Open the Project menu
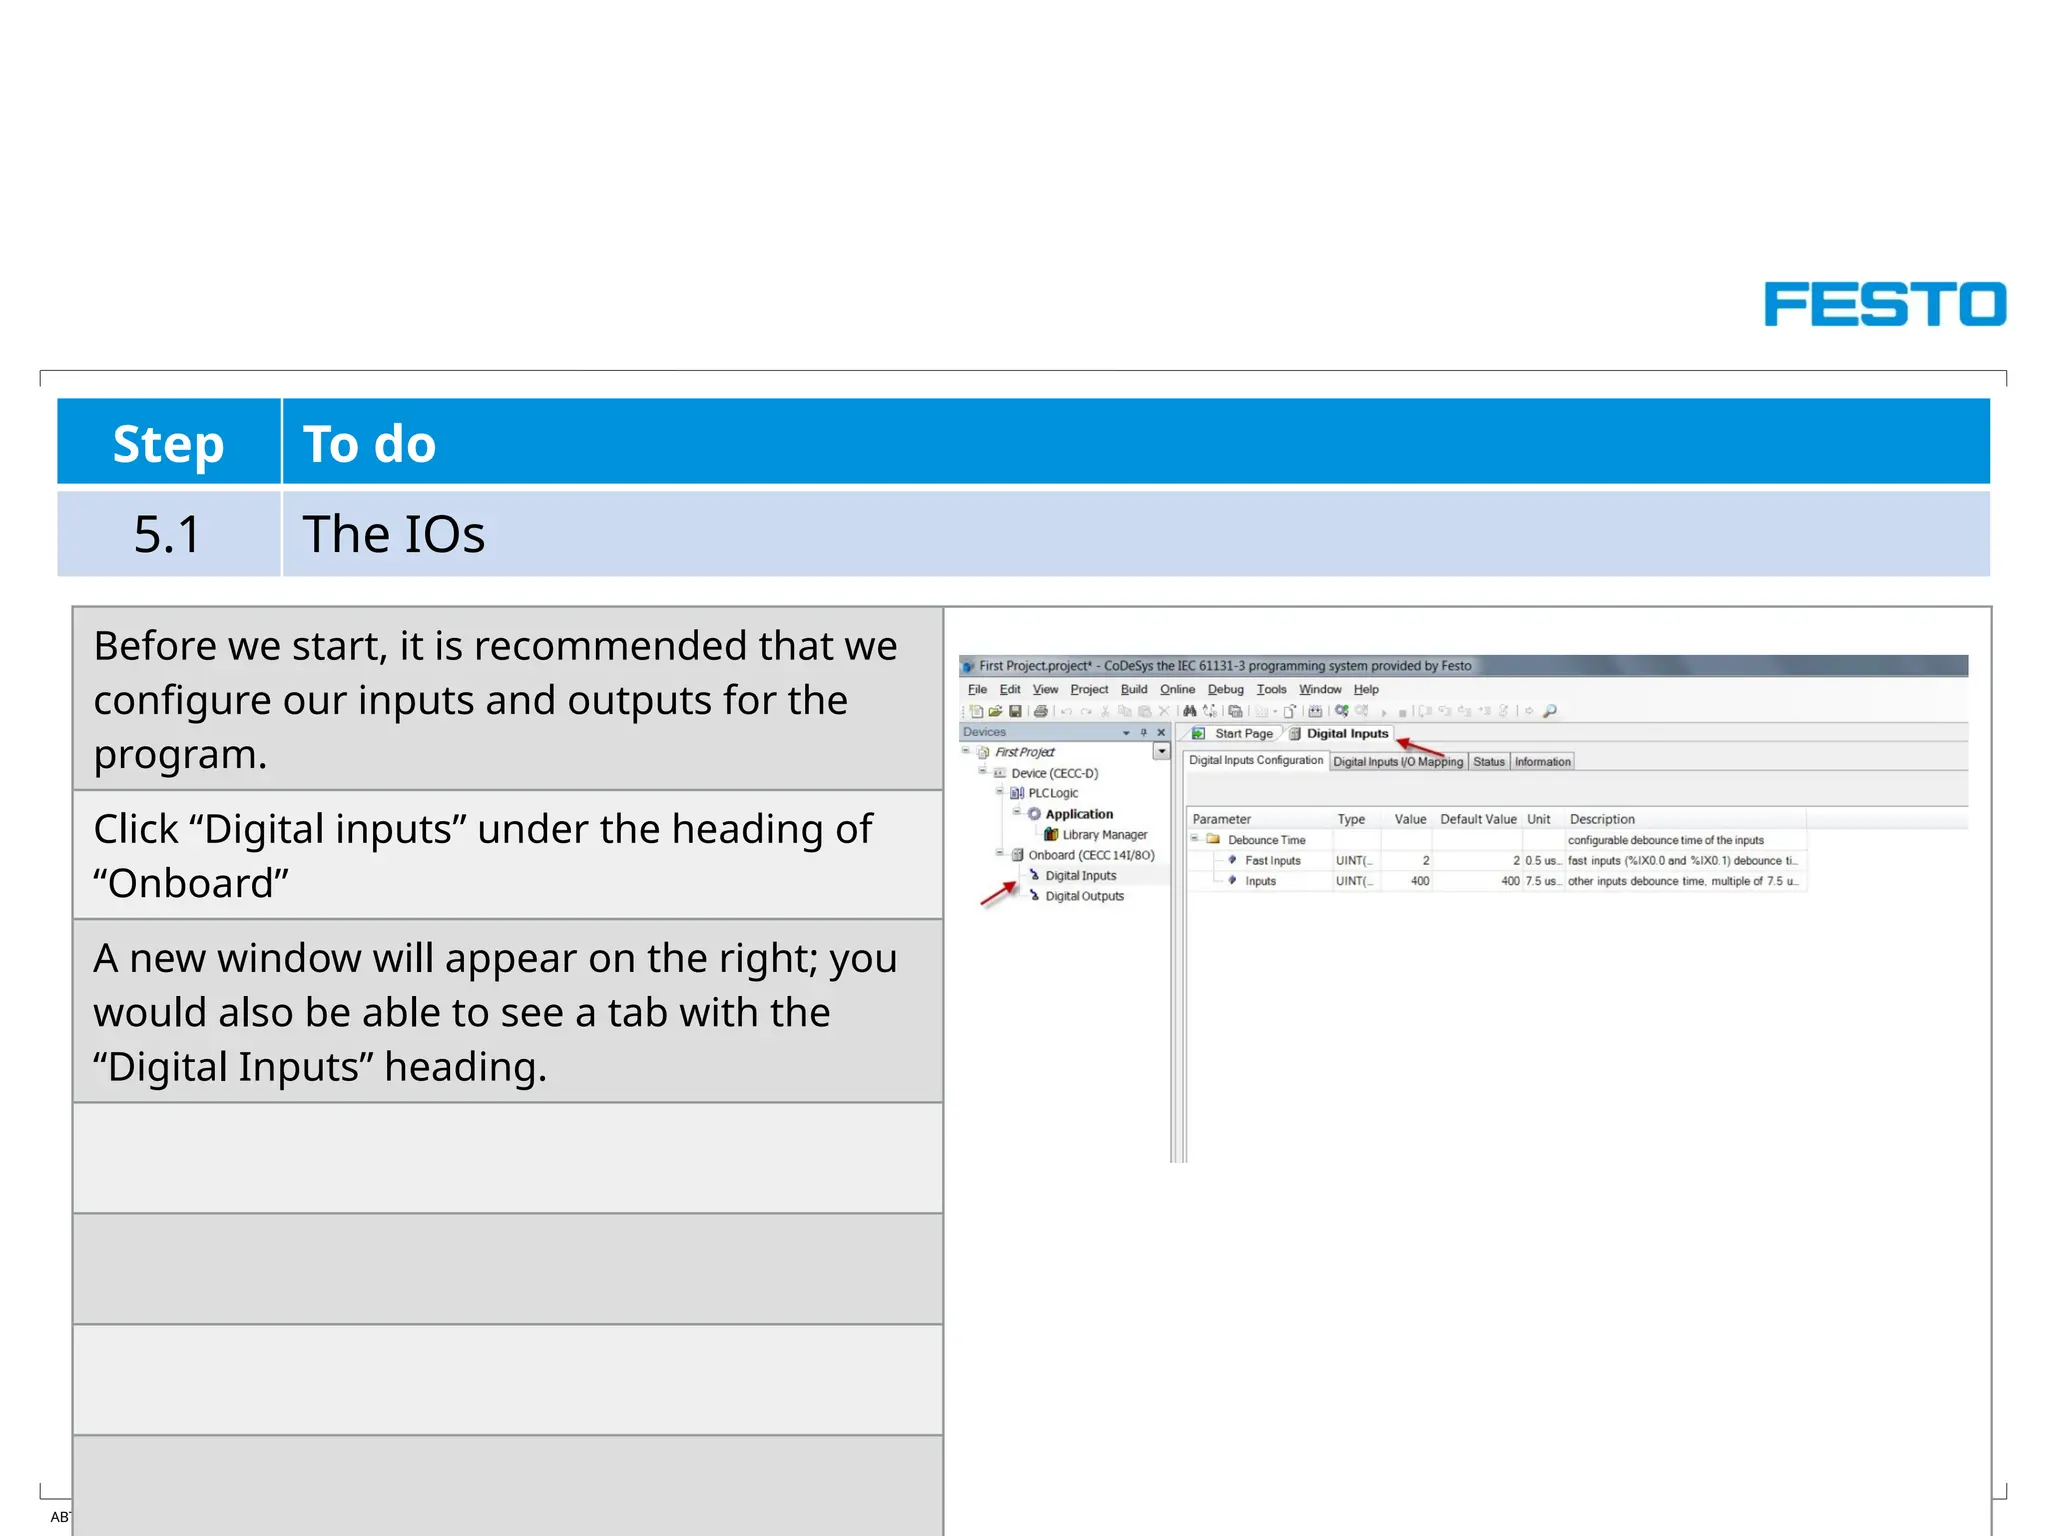 1089,689
